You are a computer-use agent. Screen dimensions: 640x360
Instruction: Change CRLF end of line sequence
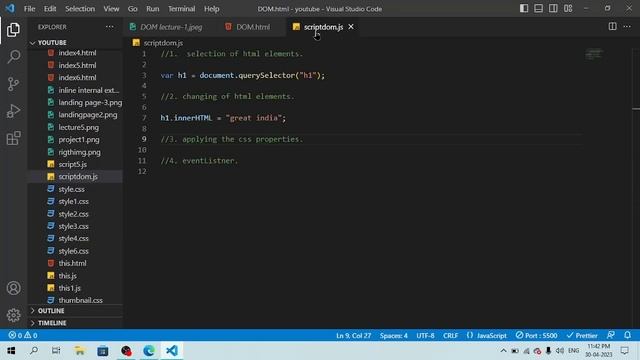(x=450, y=336)
